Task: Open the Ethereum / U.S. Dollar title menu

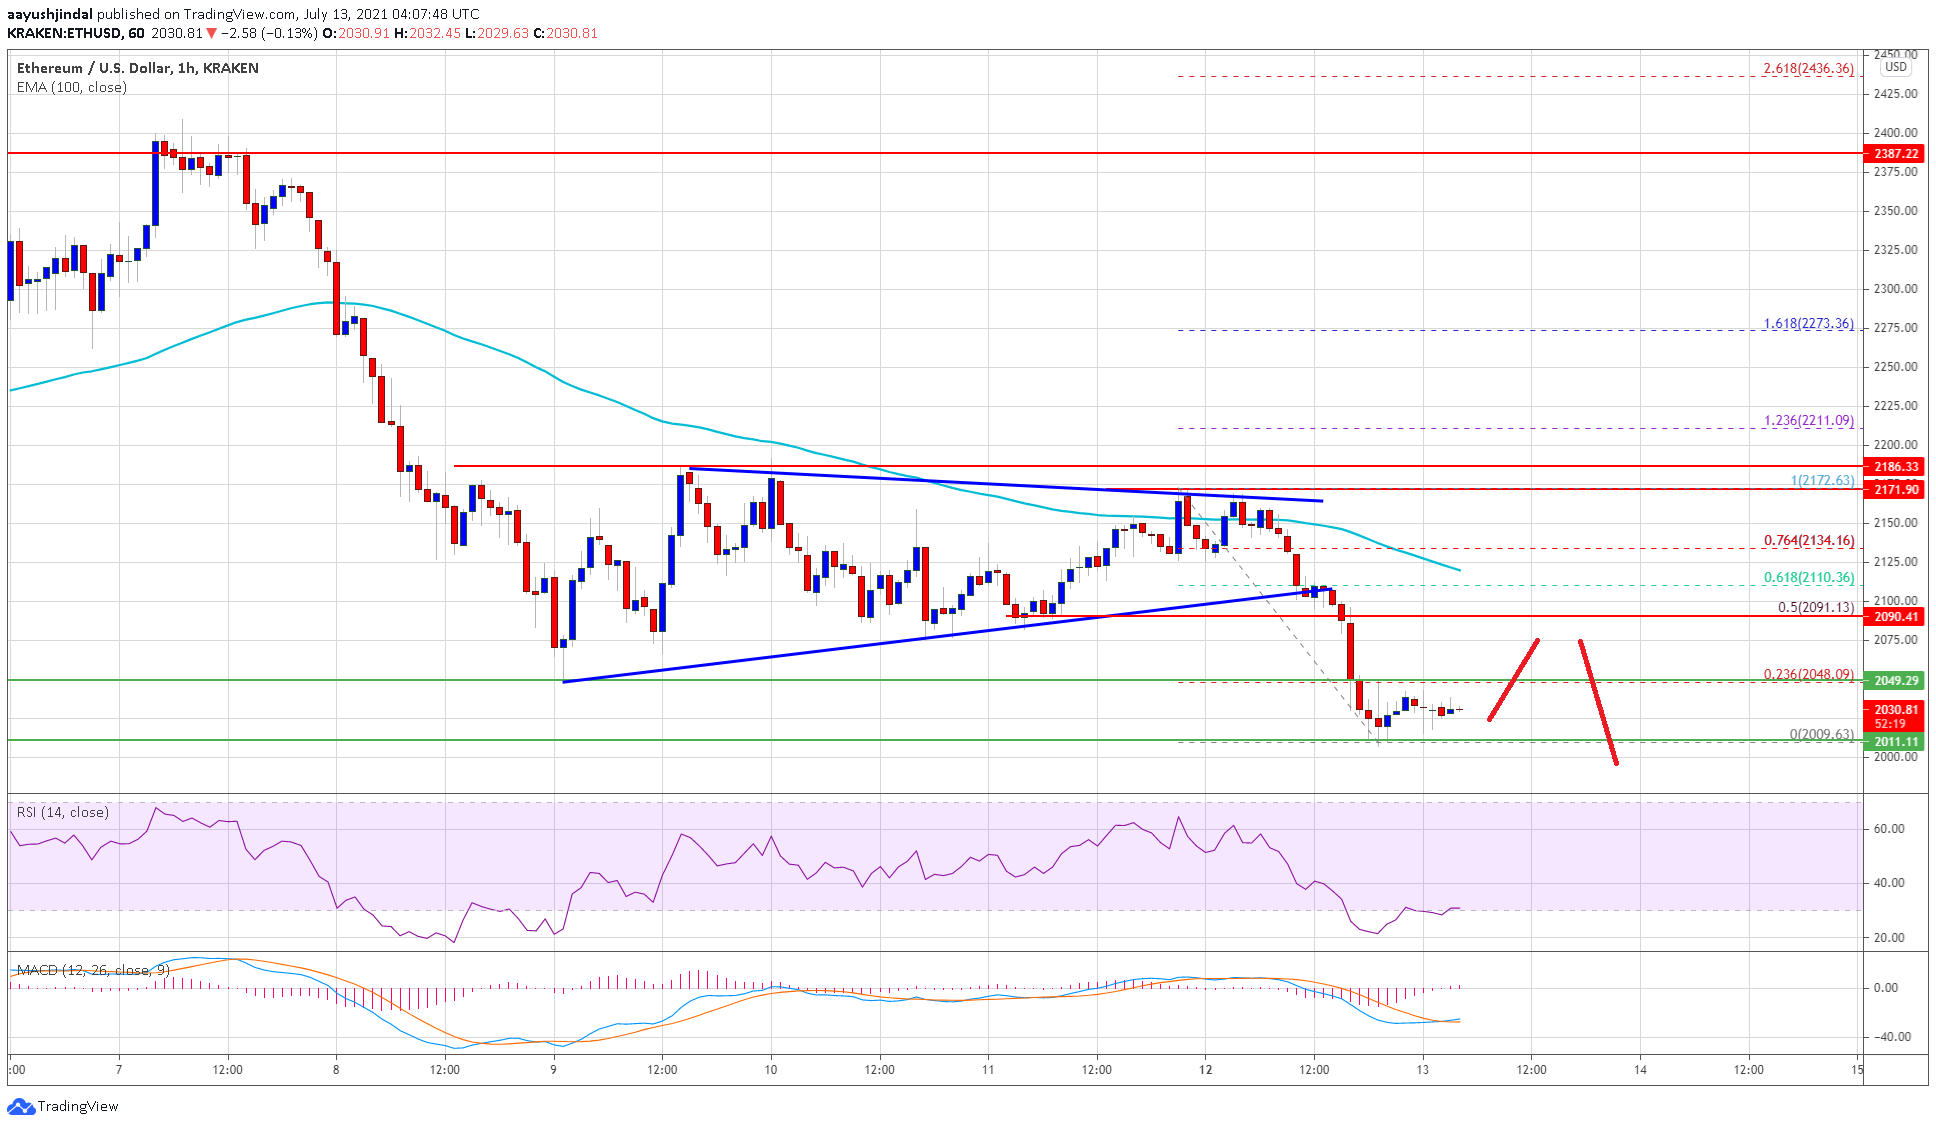Action: click(136, 68)
